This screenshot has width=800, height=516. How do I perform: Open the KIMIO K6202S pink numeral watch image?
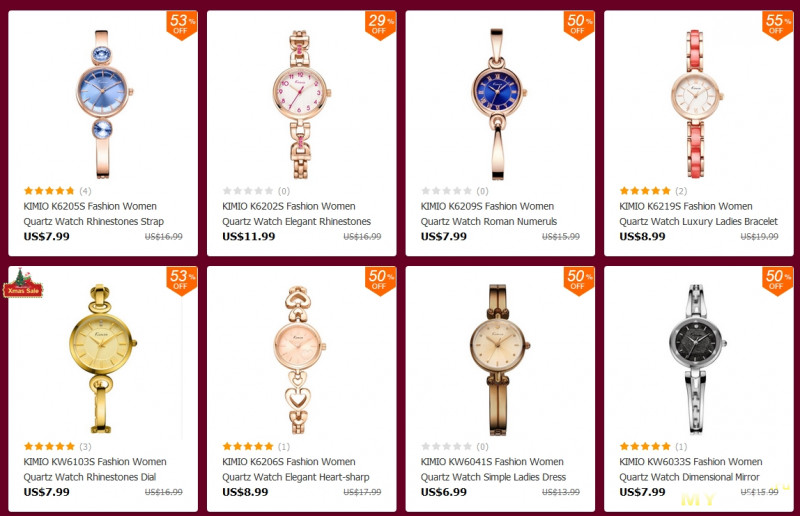point(301,104)
